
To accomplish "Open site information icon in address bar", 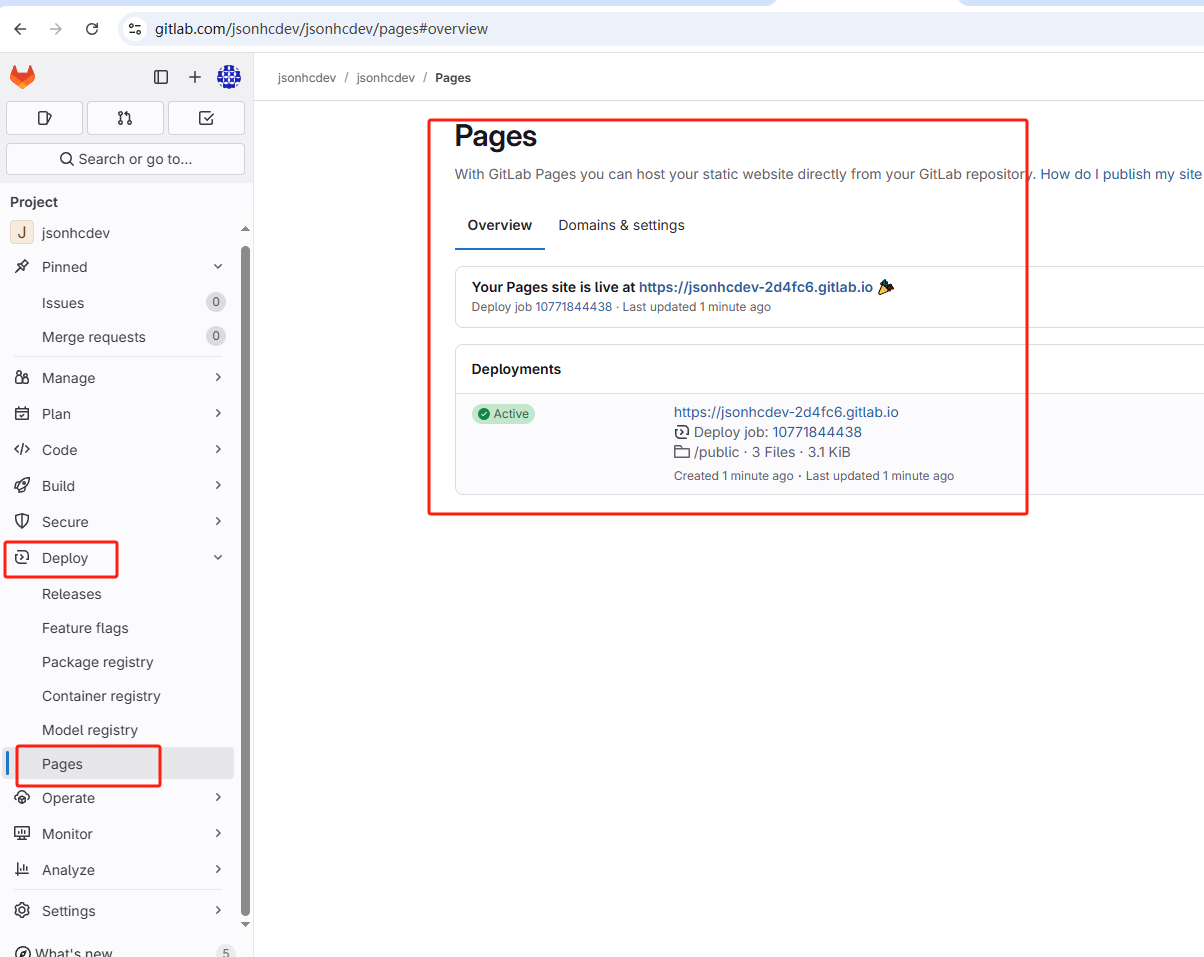I will [x=135, y=29].
